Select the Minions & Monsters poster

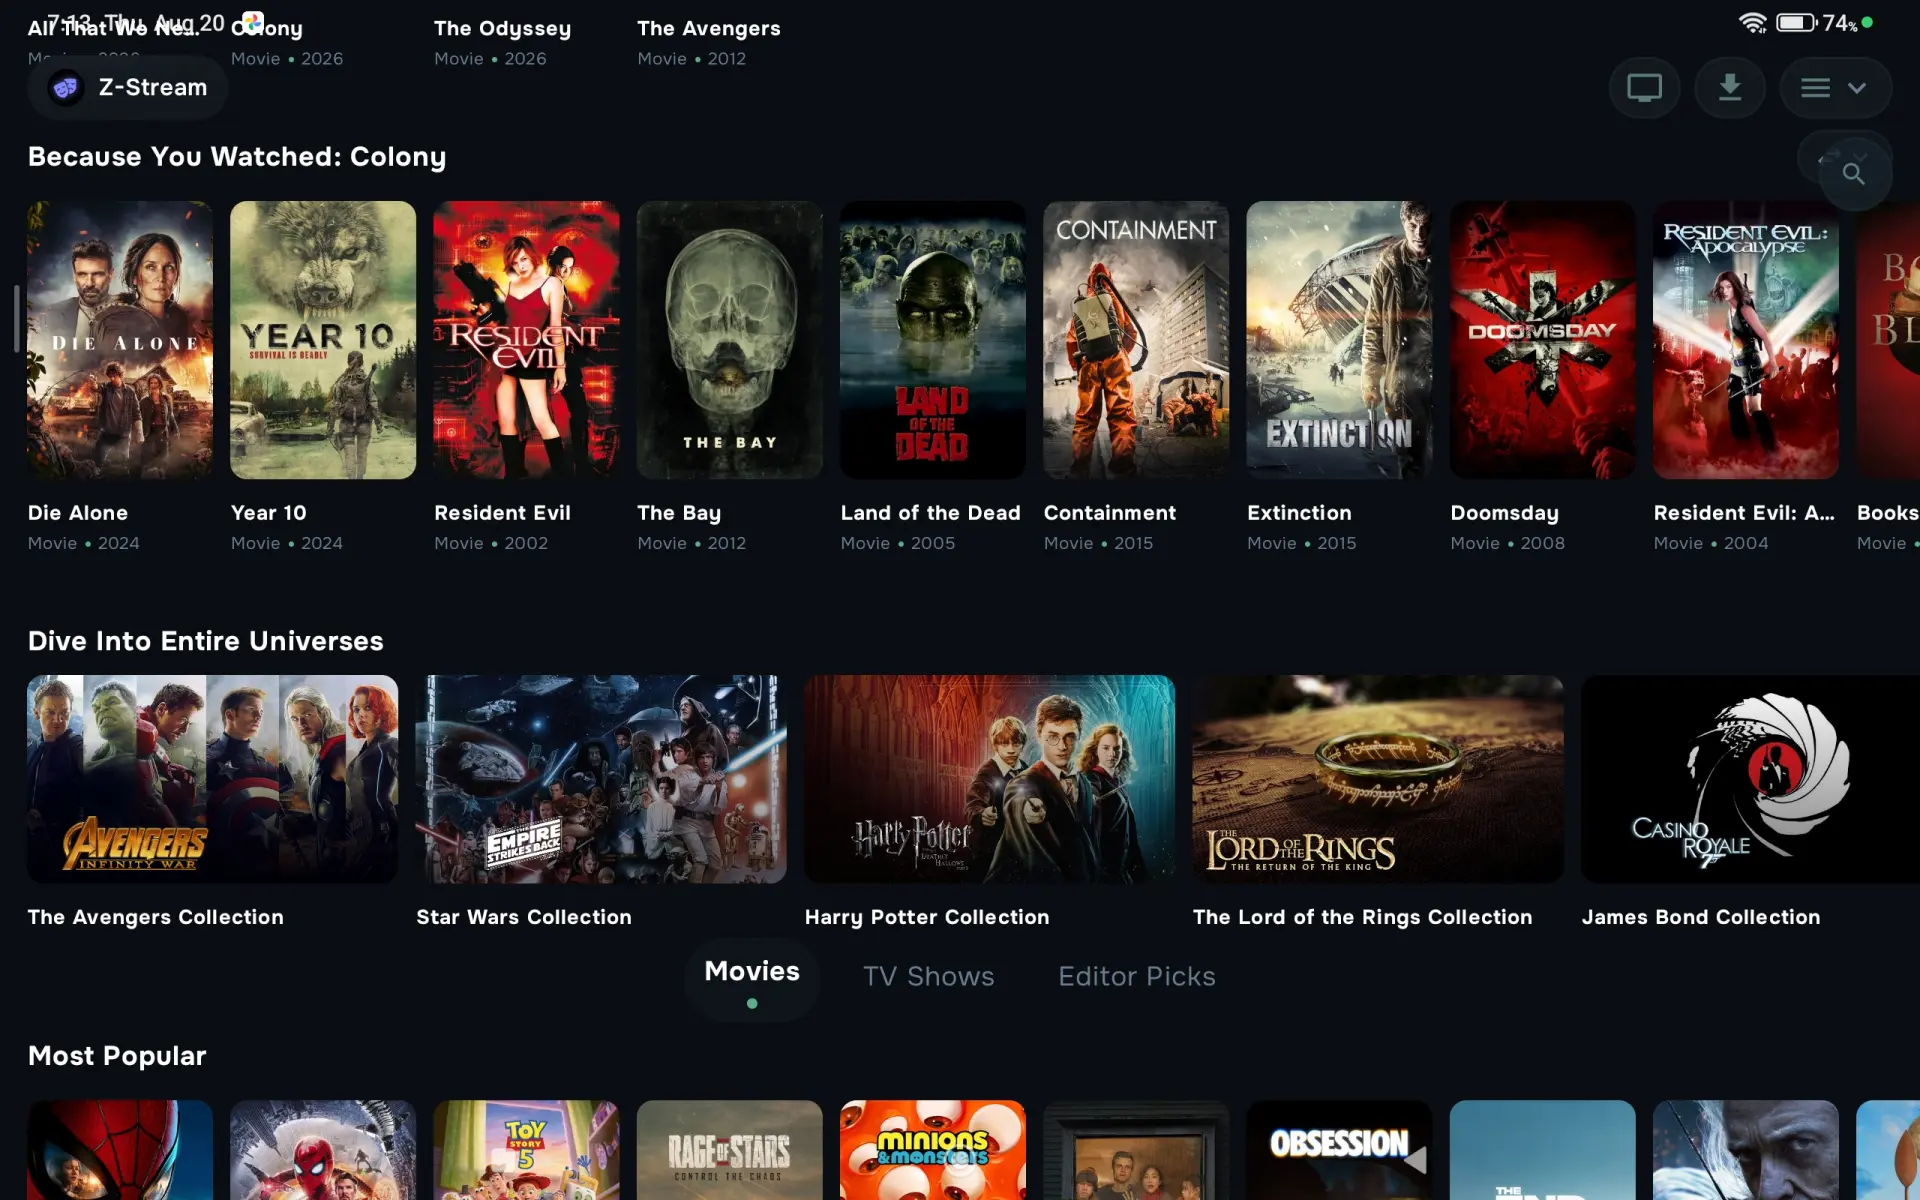pyautogui.click(x=933, y=1150)
